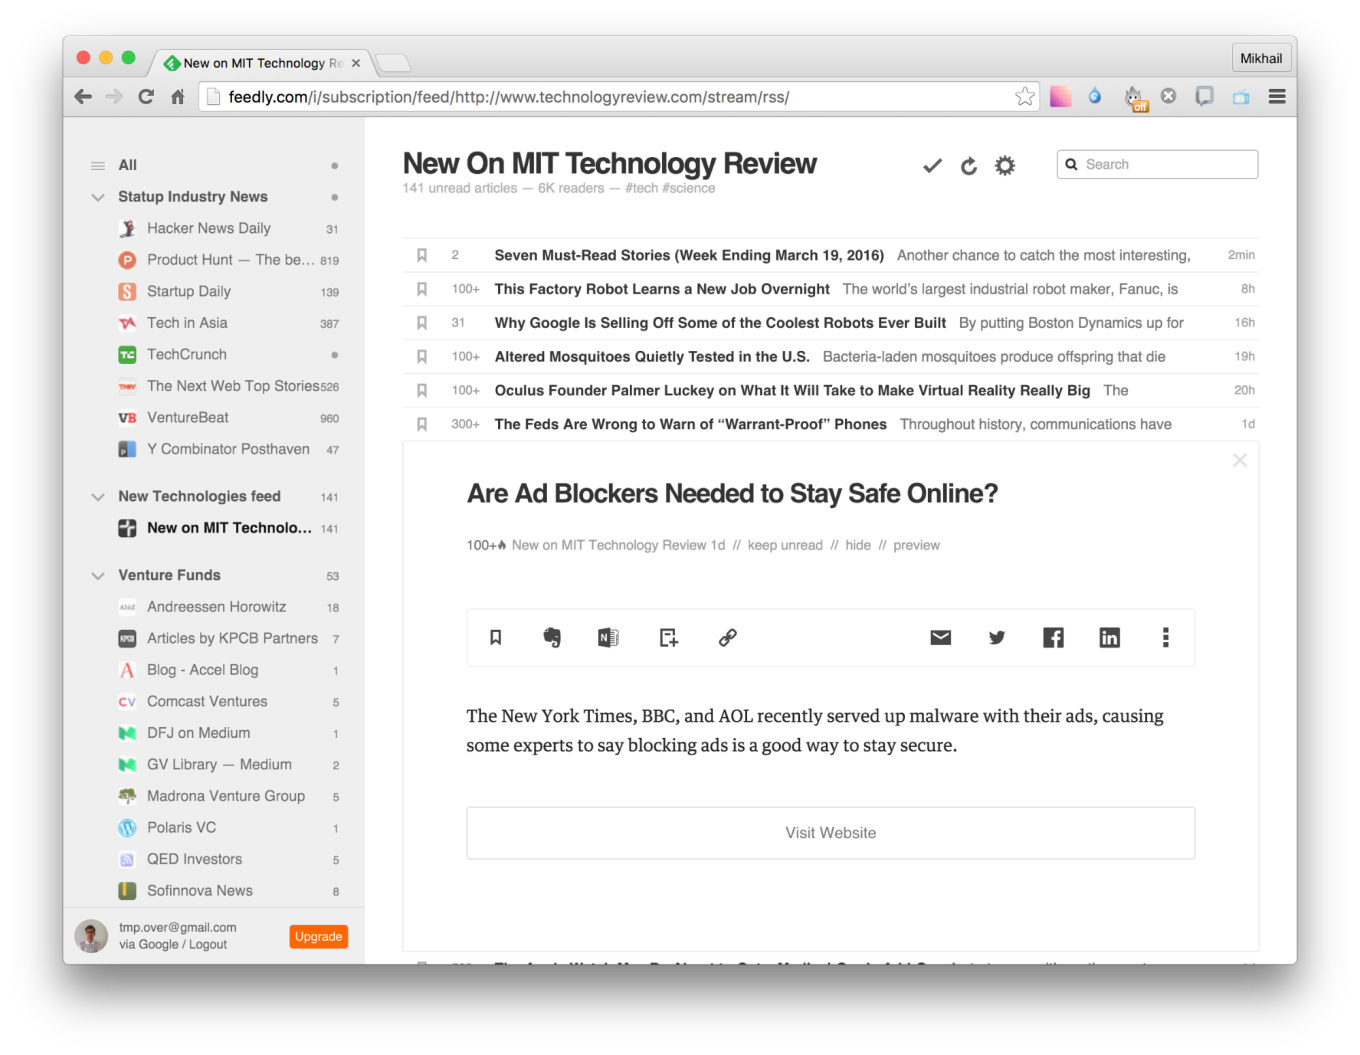Image resolution: width=1360 pixels, height=1055 pixels.
Task: Open a new browser tab
Action: point(393,64)
